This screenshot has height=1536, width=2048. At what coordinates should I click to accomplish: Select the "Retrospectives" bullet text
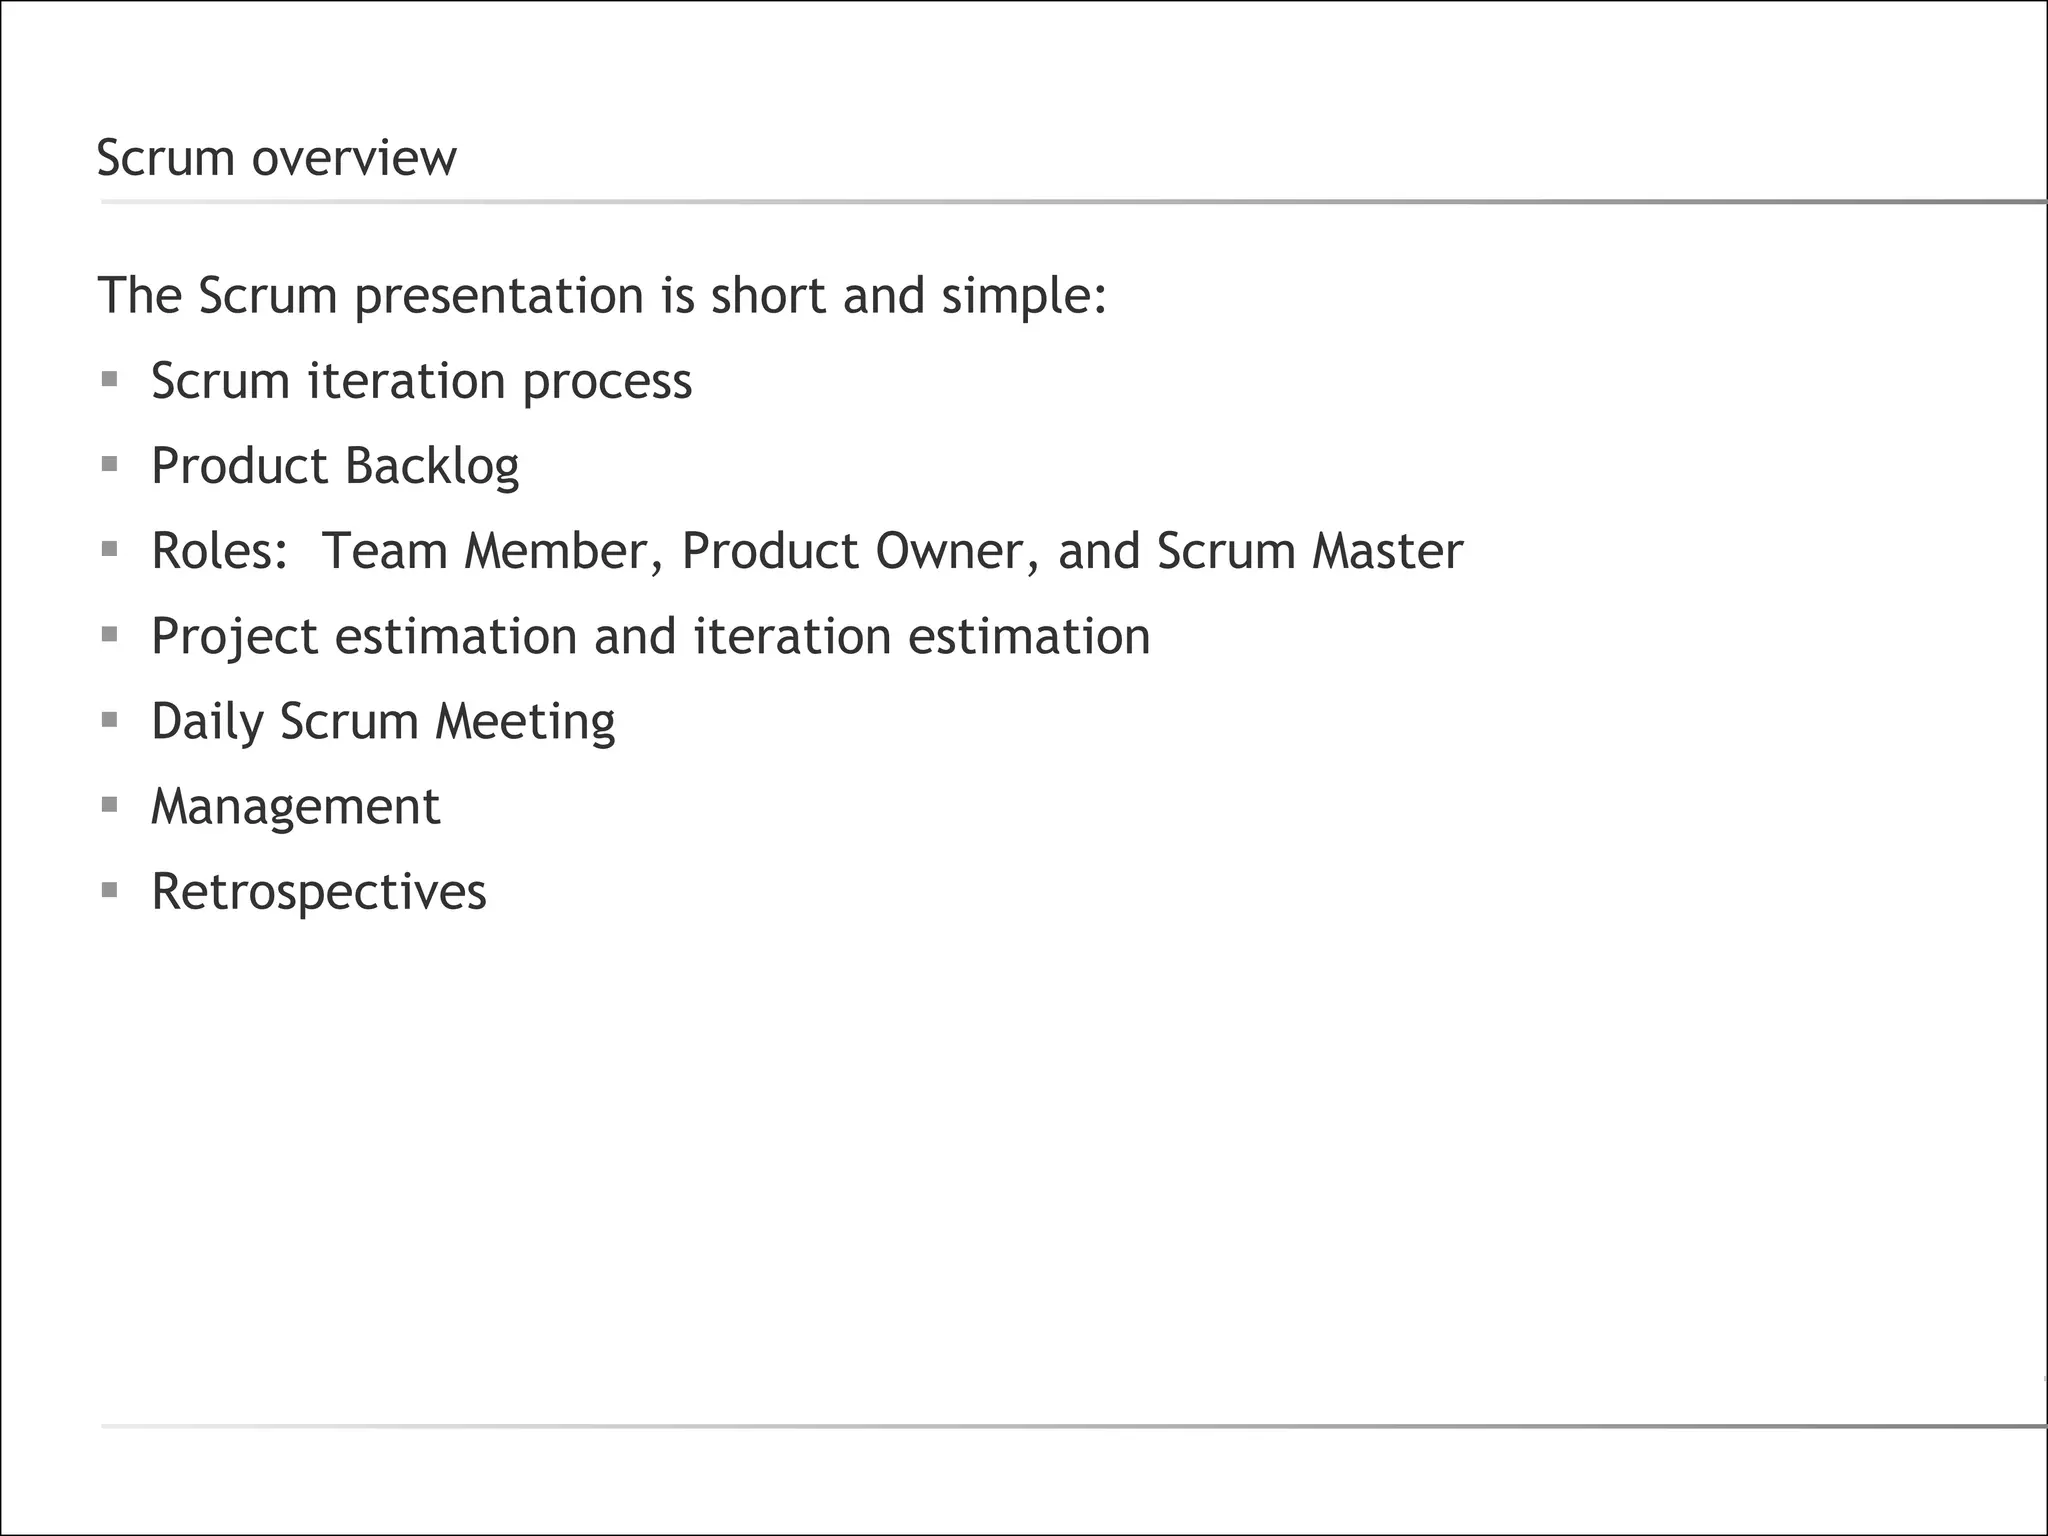click(x=318, y=892)
